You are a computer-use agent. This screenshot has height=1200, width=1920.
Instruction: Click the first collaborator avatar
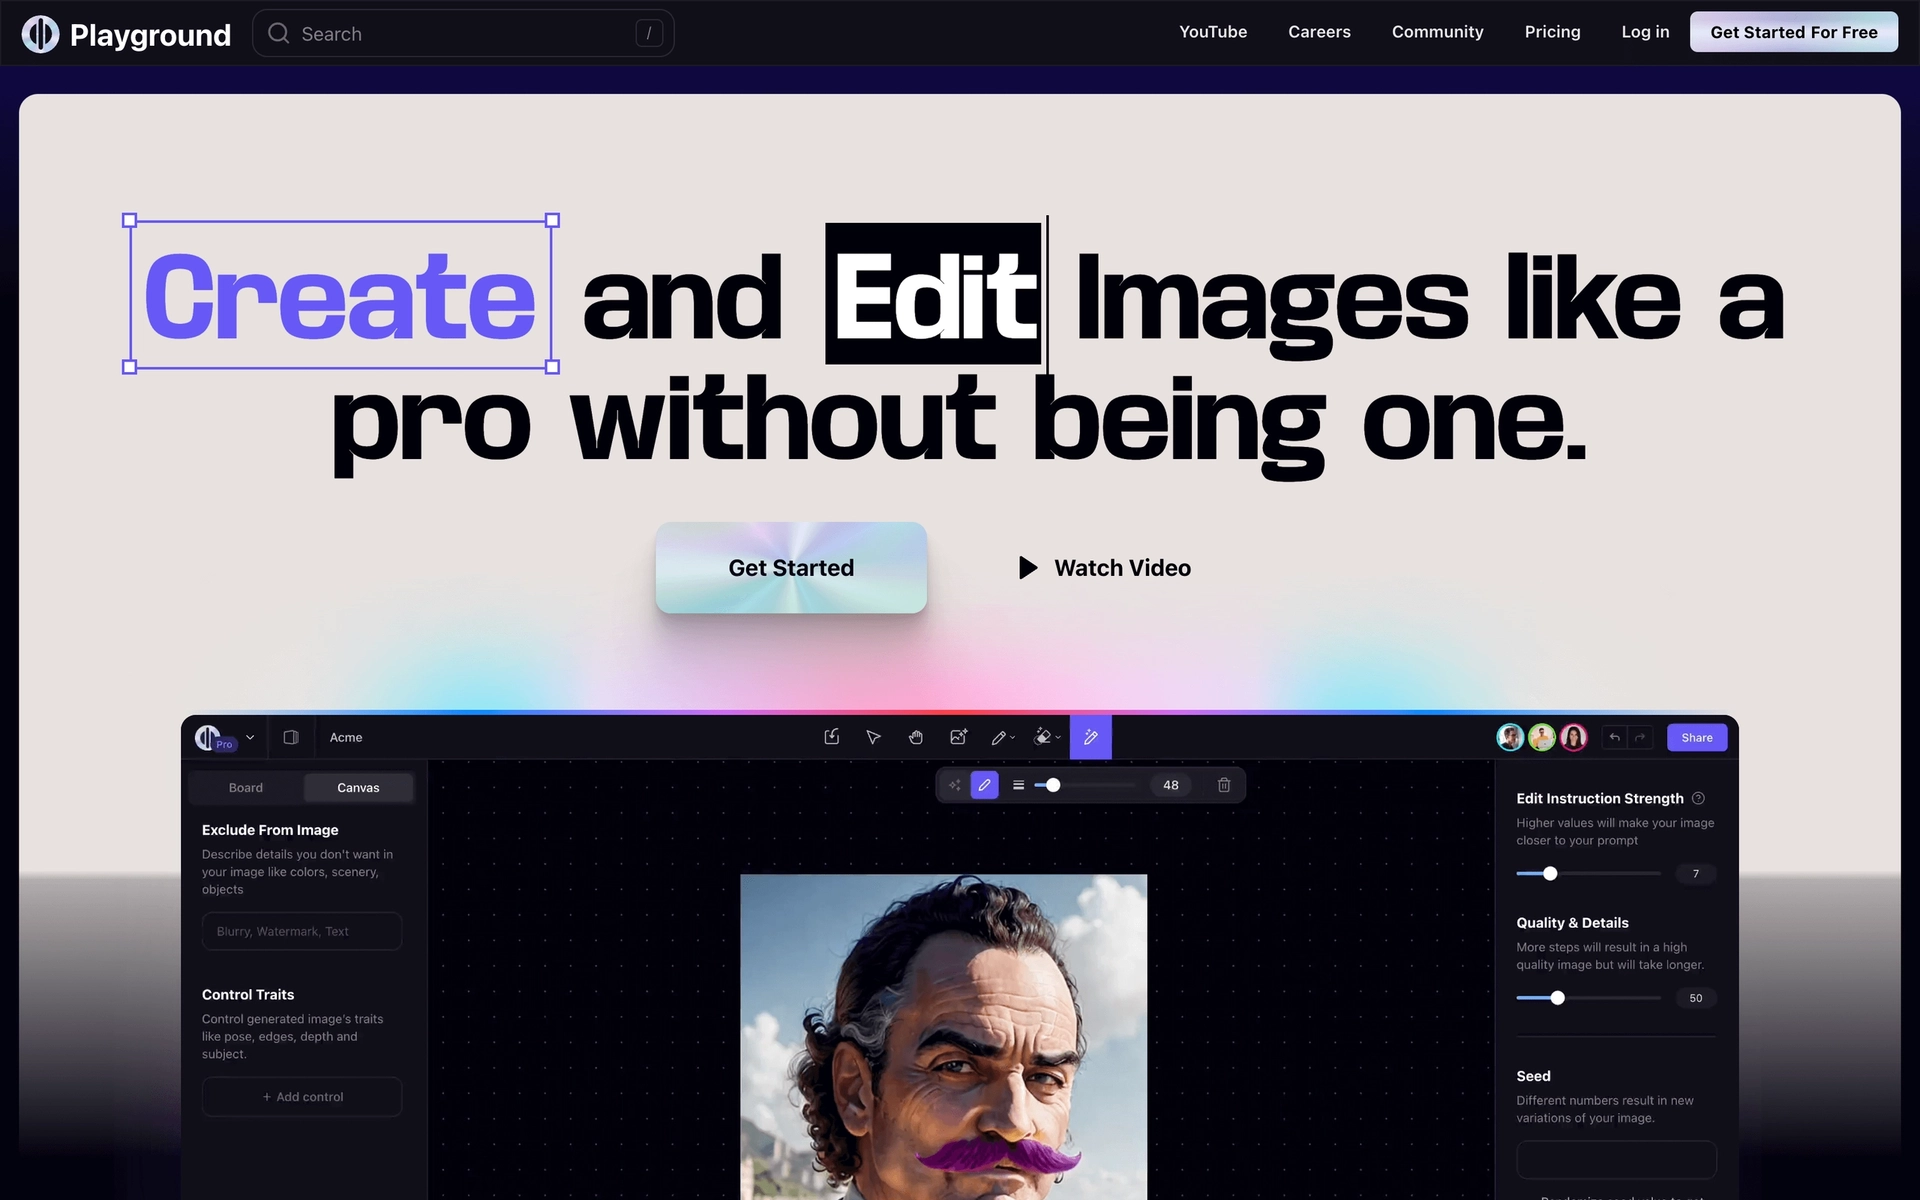click(x=1510, y=737)
